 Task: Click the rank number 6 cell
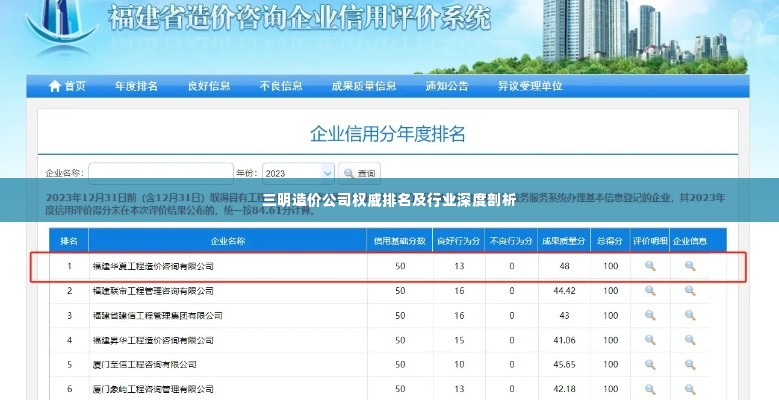tap(69, 389)
